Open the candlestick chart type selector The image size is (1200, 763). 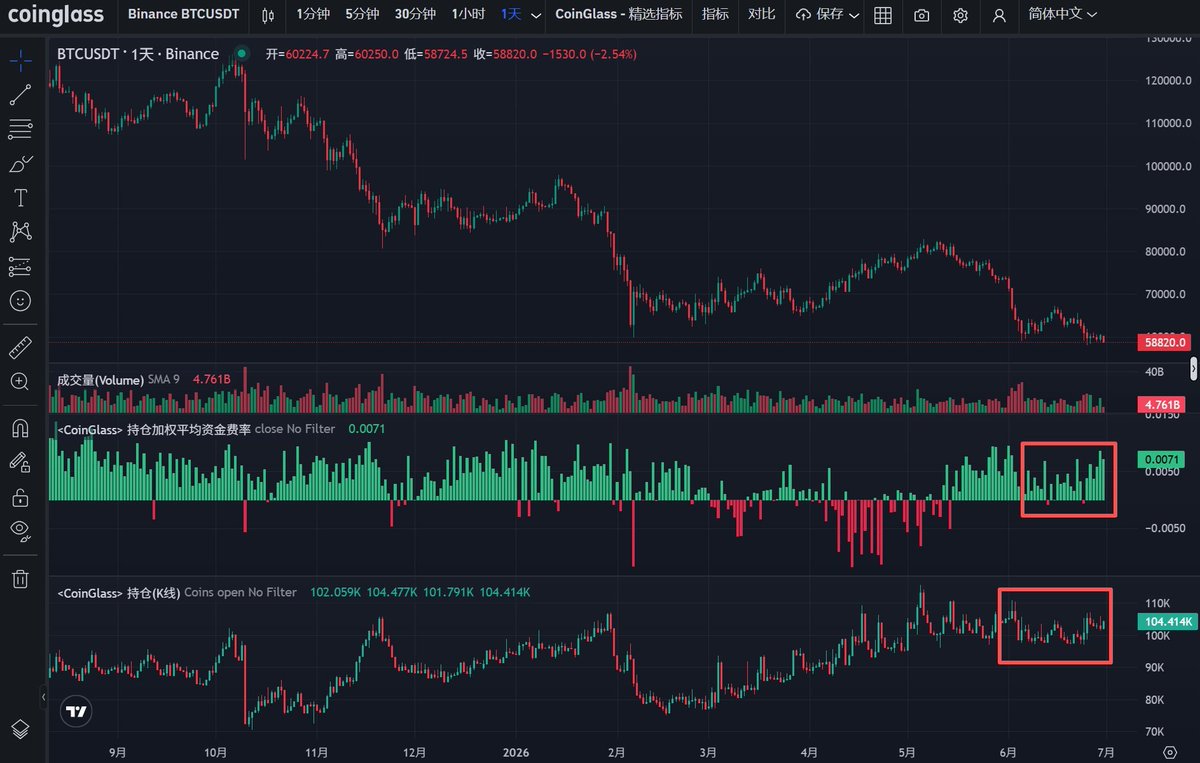(x=267, y=15)
